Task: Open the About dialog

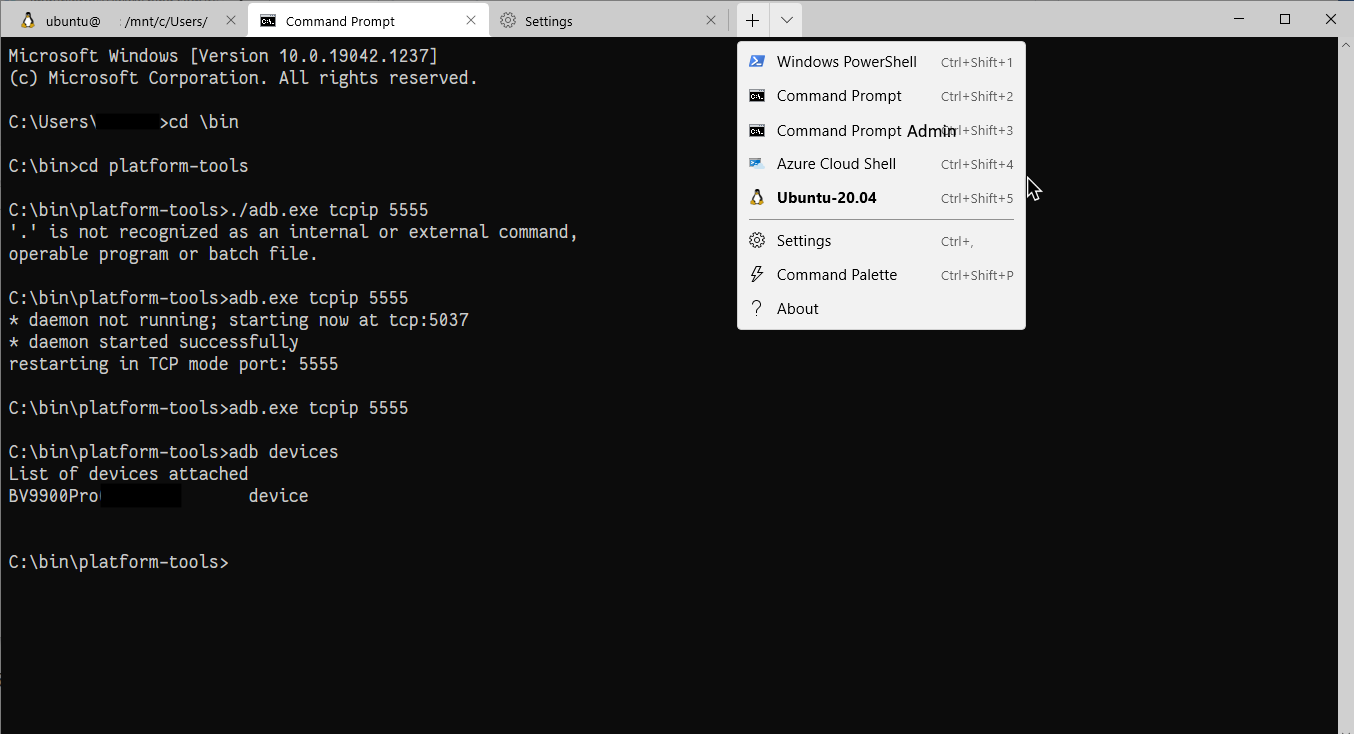Action: click(797, 308)
